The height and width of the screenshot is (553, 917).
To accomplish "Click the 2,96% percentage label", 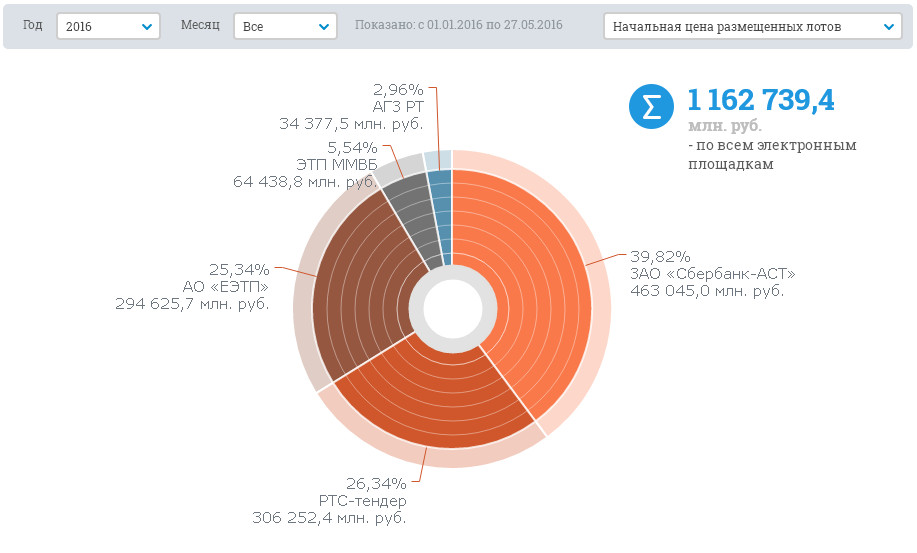I will [x=398, y=89].
